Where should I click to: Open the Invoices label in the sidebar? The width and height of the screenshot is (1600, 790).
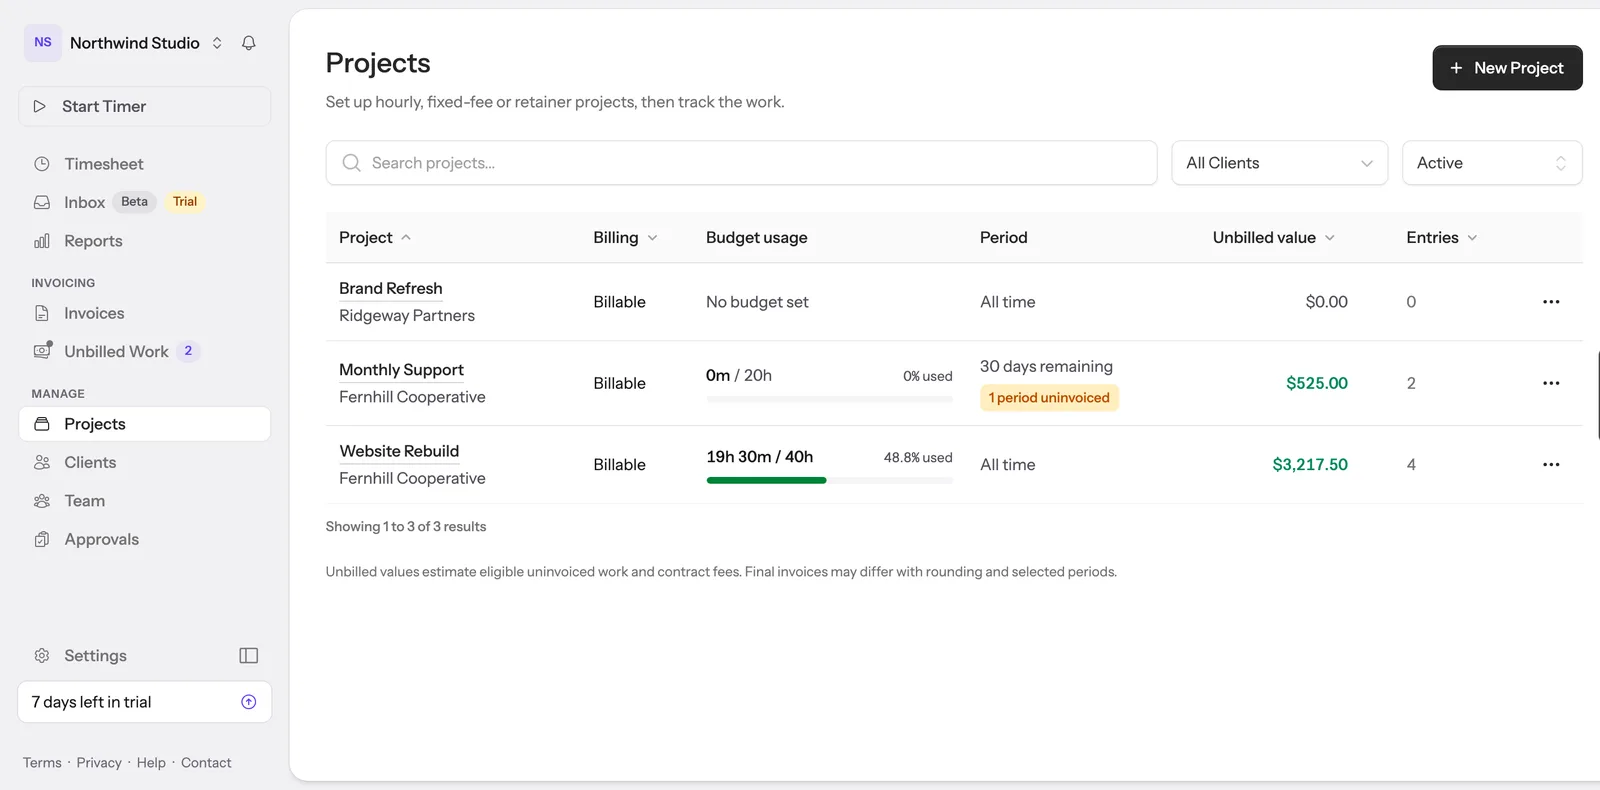(x=94, y=313)
